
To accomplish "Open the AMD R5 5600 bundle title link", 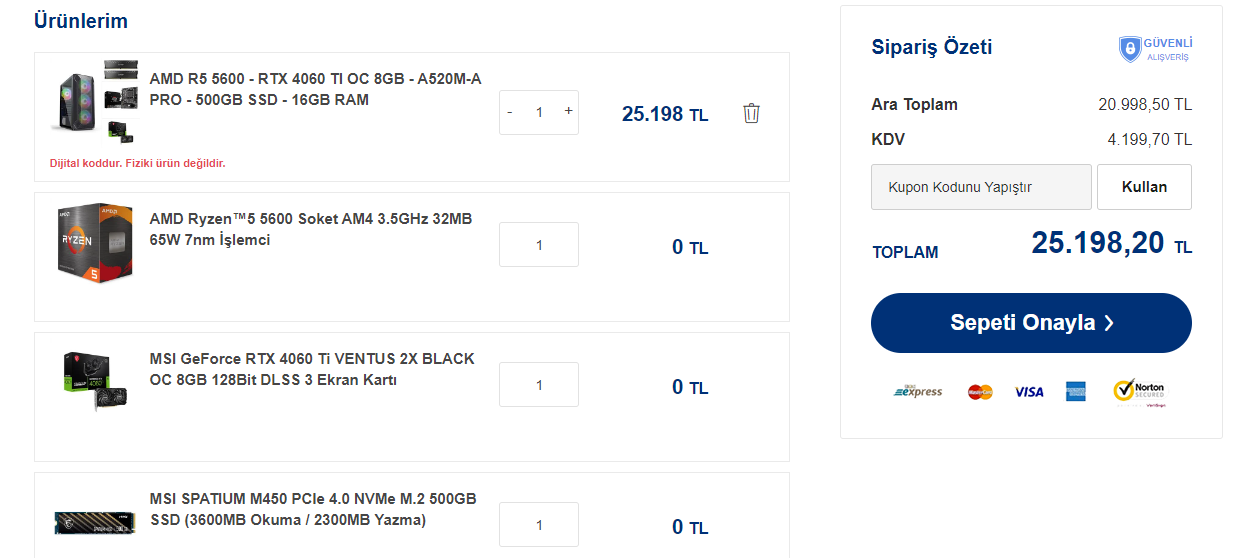I will pyautogui.click(x=315, y=89).
